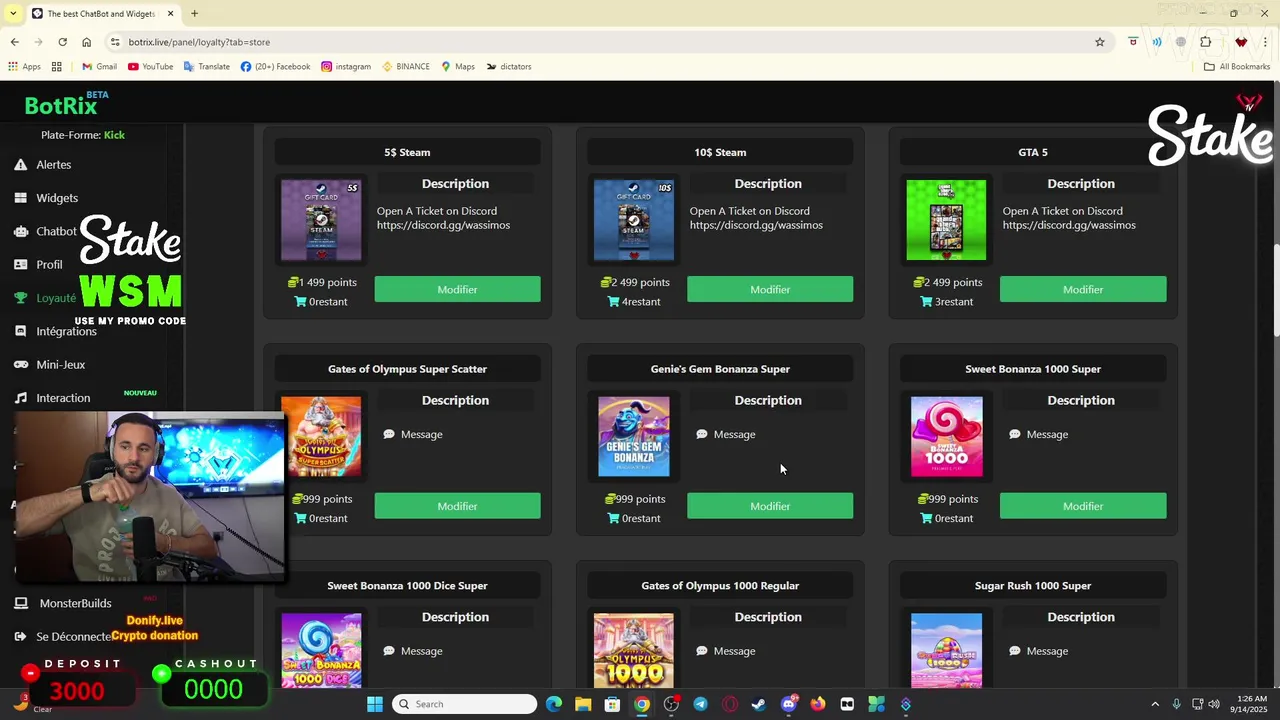Show hidden system tray icons
Screen dimensions: 1280x720
[x=1155, y=704]
